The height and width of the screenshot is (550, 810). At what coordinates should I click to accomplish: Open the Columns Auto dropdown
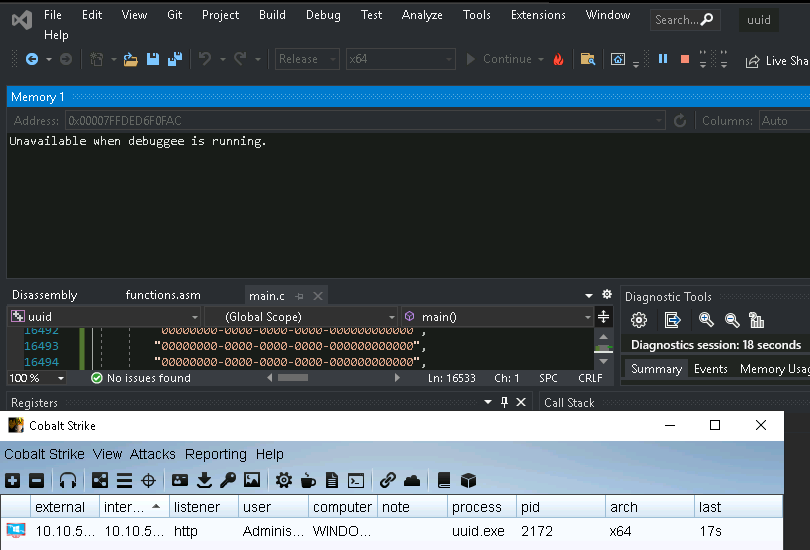785,121
